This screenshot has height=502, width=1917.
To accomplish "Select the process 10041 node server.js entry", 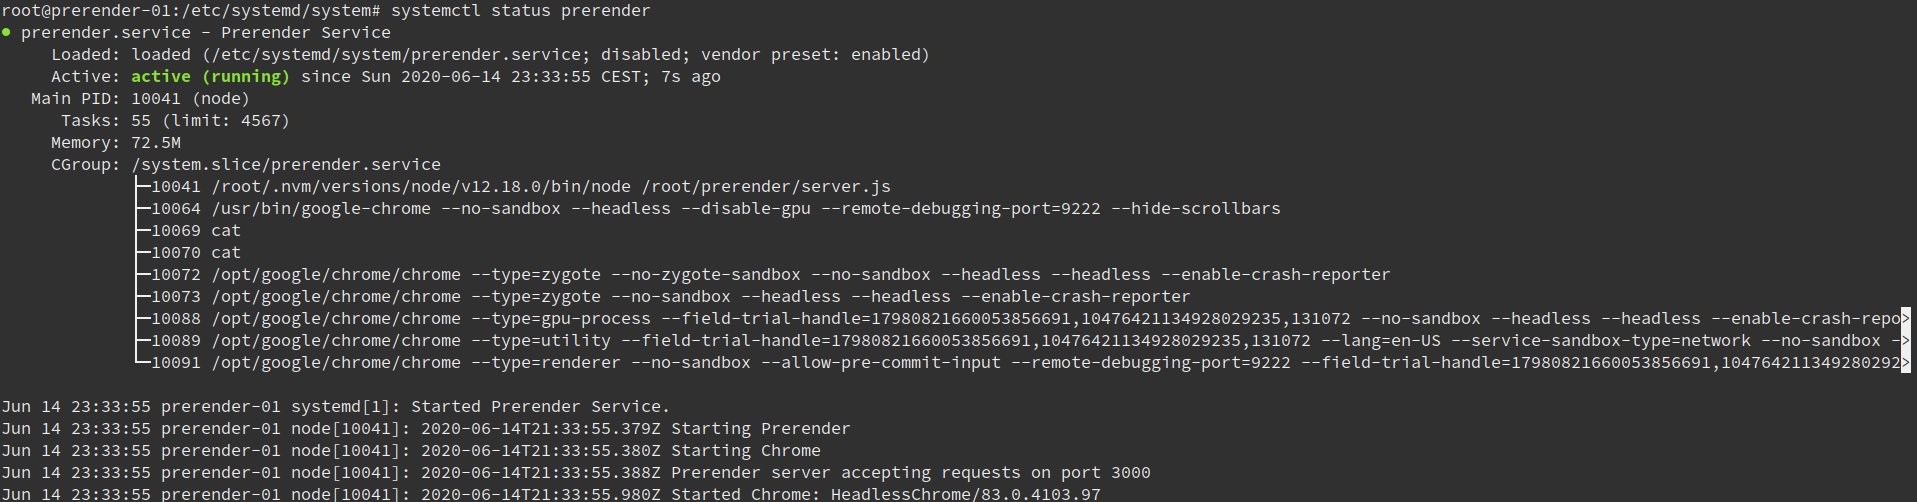I will 520,186.
